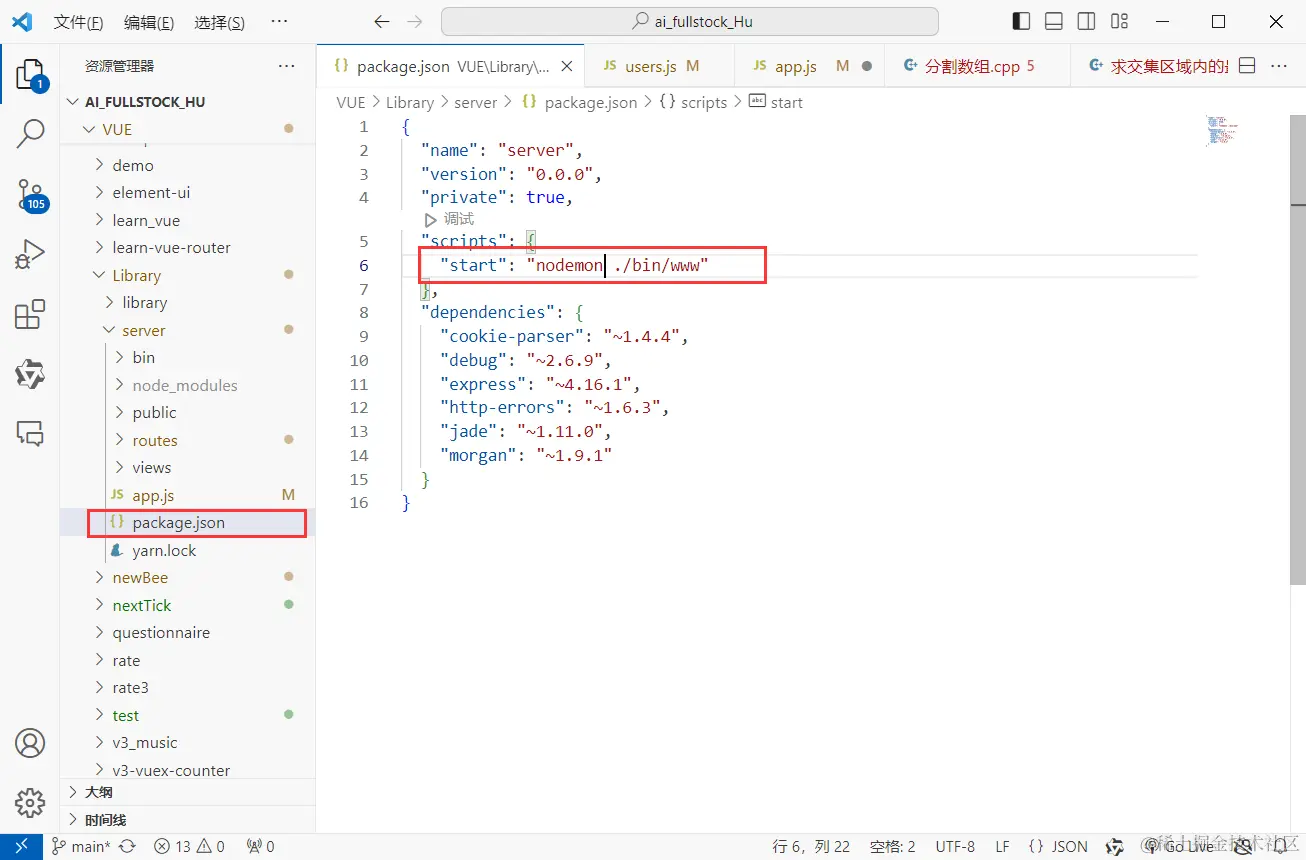Open the Extensions view icon
Image resolution: width=1306 pixels, height=860 pixels.
click(30, 314)
